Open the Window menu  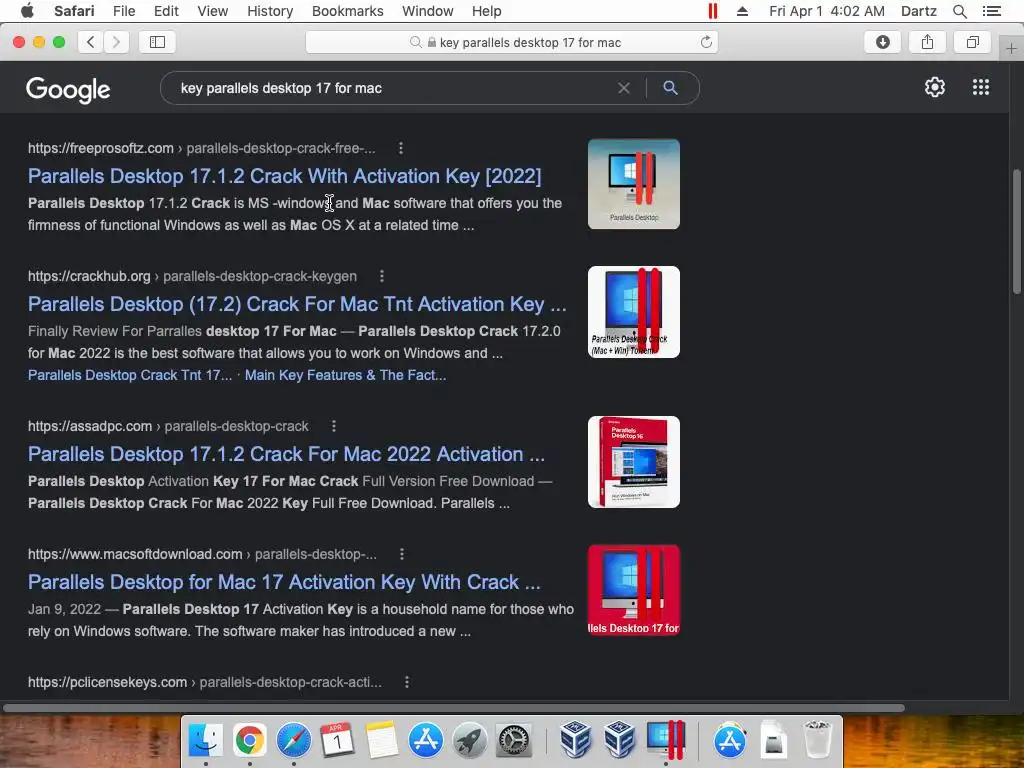point(428,11)
